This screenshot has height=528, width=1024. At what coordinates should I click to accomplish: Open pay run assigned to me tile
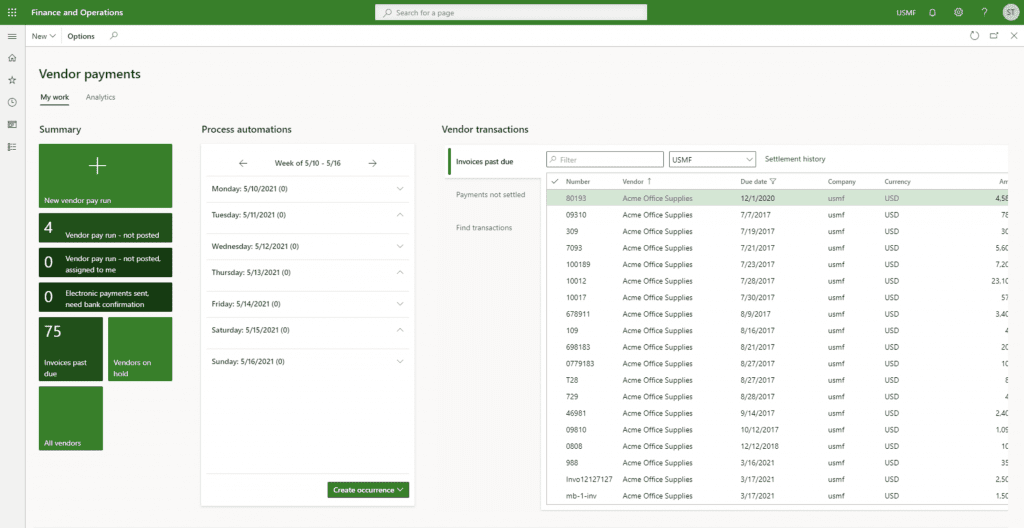pos(106,263)
